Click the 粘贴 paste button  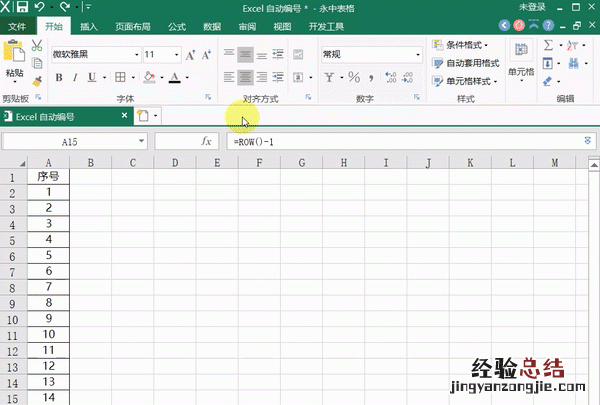pos(14,72)
